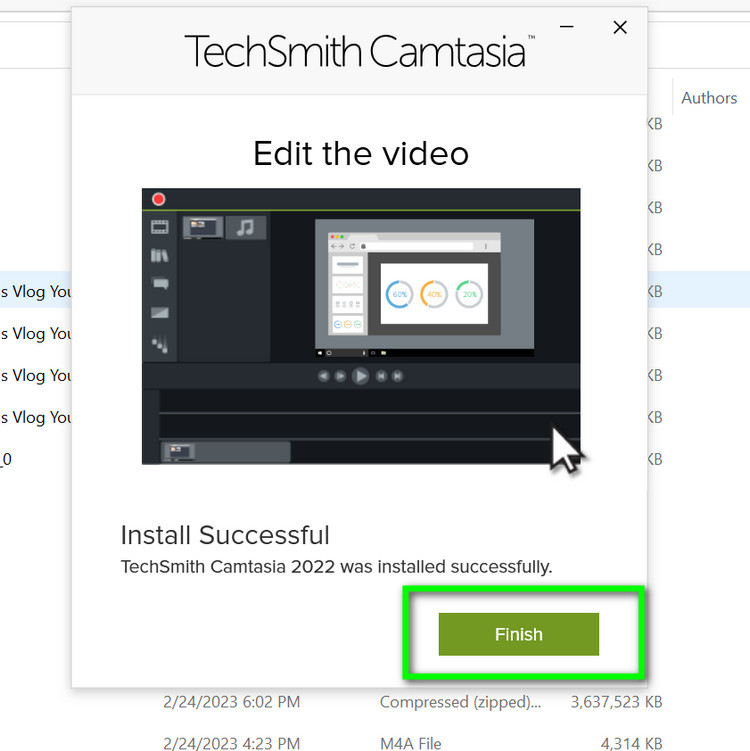Click the 3,637,523 KB size value
Screen dimensions: 750x751
tap(616, 702)
